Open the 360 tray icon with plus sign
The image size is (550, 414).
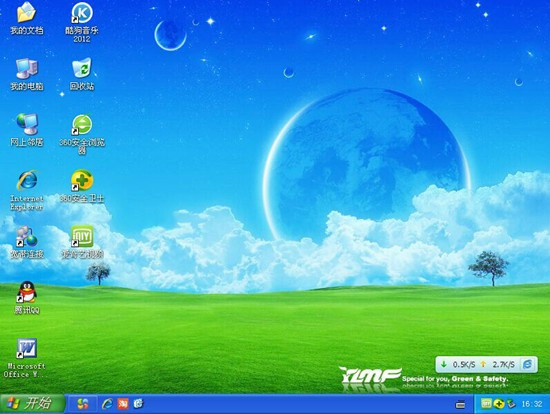point(498,404)
